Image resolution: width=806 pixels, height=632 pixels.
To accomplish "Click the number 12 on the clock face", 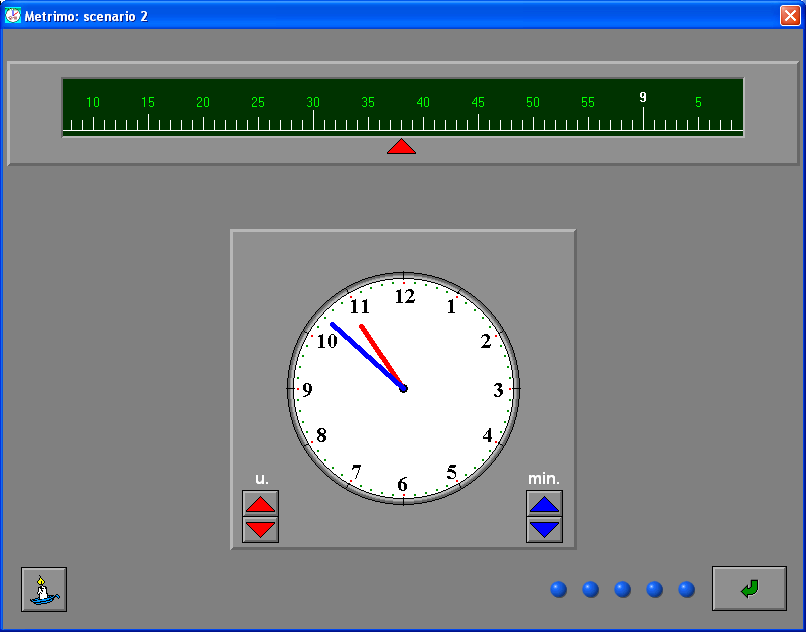I will 405,297.
